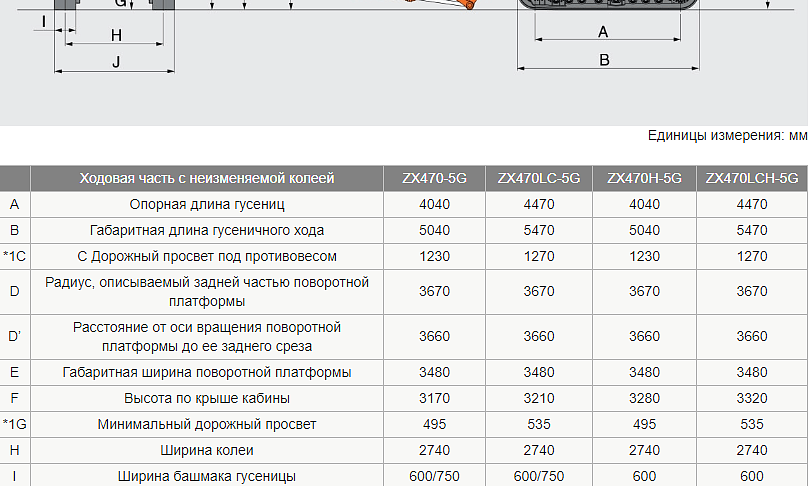Viewport: 810px width, 486px height.
Task: Select 'Радиус, описываемый задней частью поворотной платформы'
Action: (207, 292)
